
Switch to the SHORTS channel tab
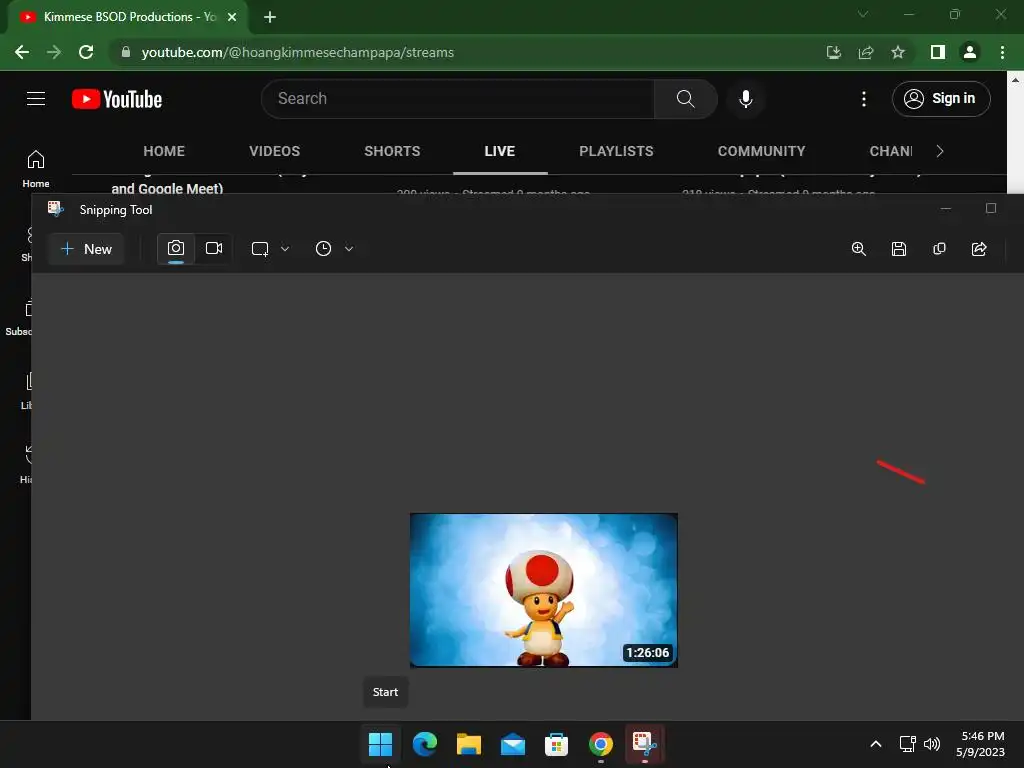[x=392, y=151]
